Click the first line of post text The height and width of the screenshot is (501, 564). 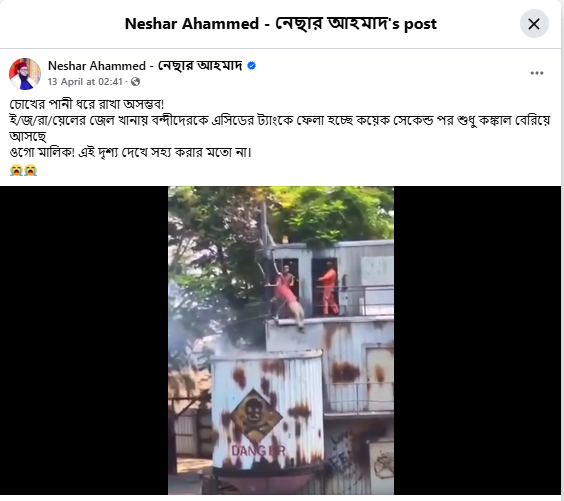coord(86,104)
